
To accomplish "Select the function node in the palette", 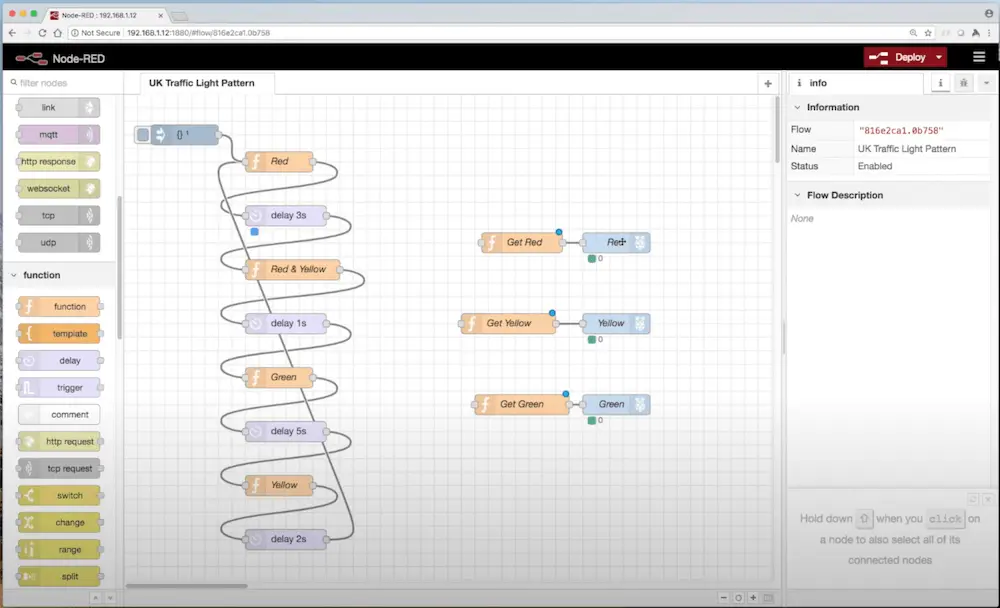I will [x=59, y=306].
